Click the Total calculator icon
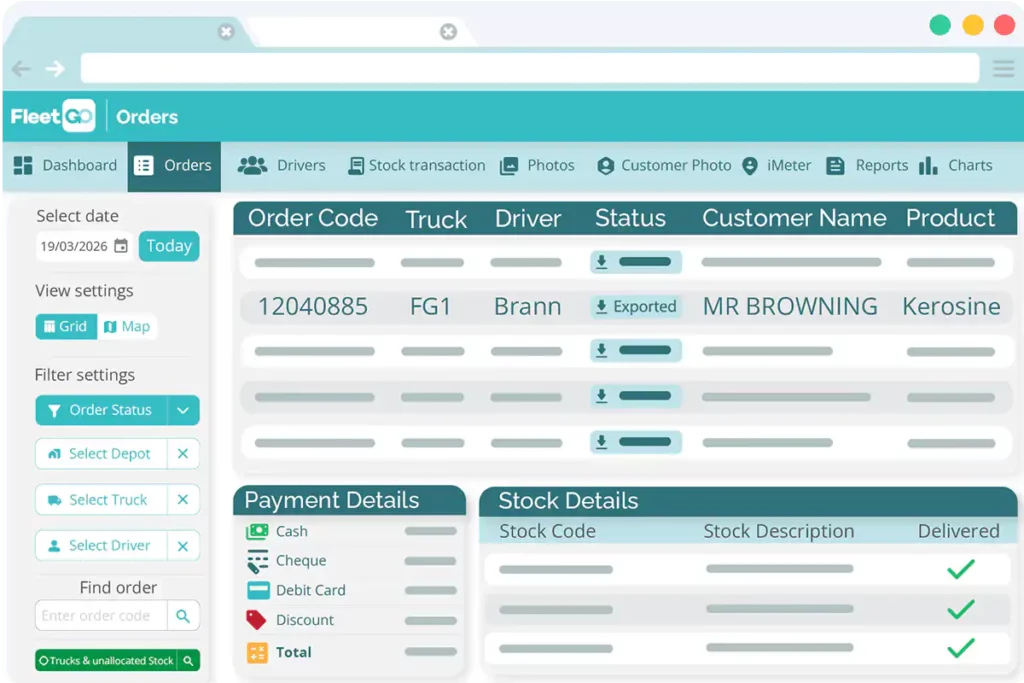This screenshot has width=1024, height=683. pyautogui.click(x=257, y=652)
